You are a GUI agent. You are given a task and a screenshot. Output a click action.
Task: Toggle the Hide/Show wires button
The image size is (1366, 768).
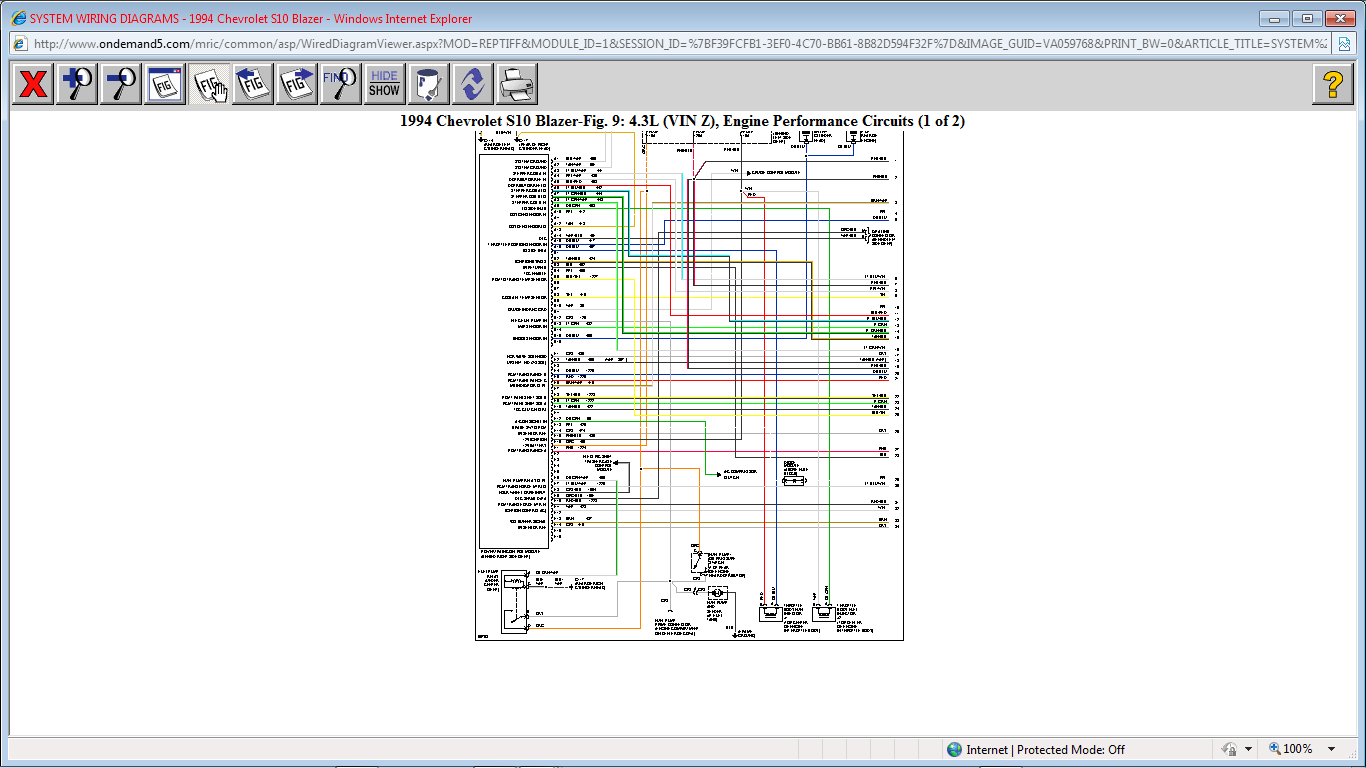click(x=384, y=84)
